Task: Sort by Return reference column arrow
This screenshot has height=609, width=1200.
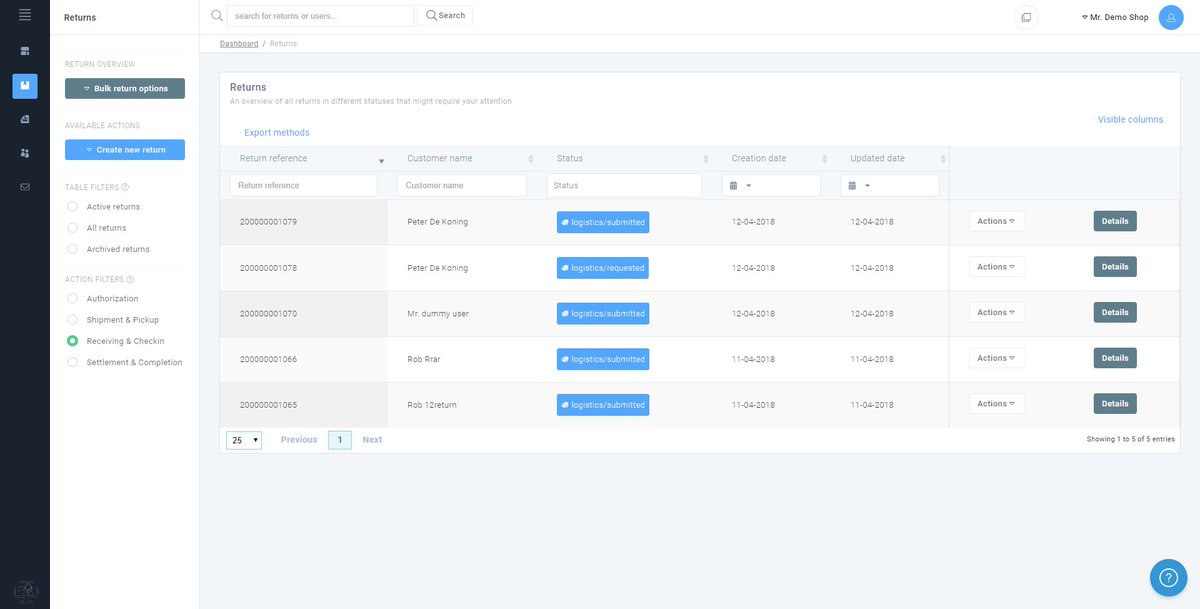Action: point(381,161)
